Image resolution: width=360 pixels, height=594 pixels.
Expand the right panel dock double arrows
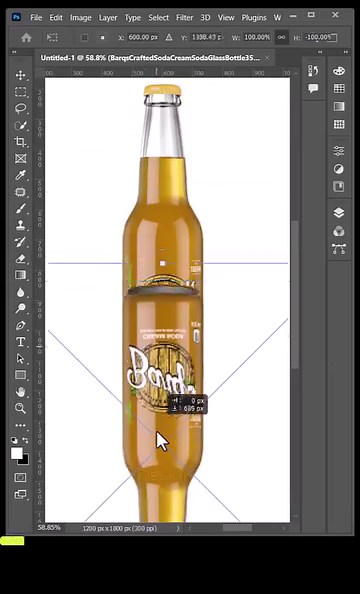click(346, 52)
